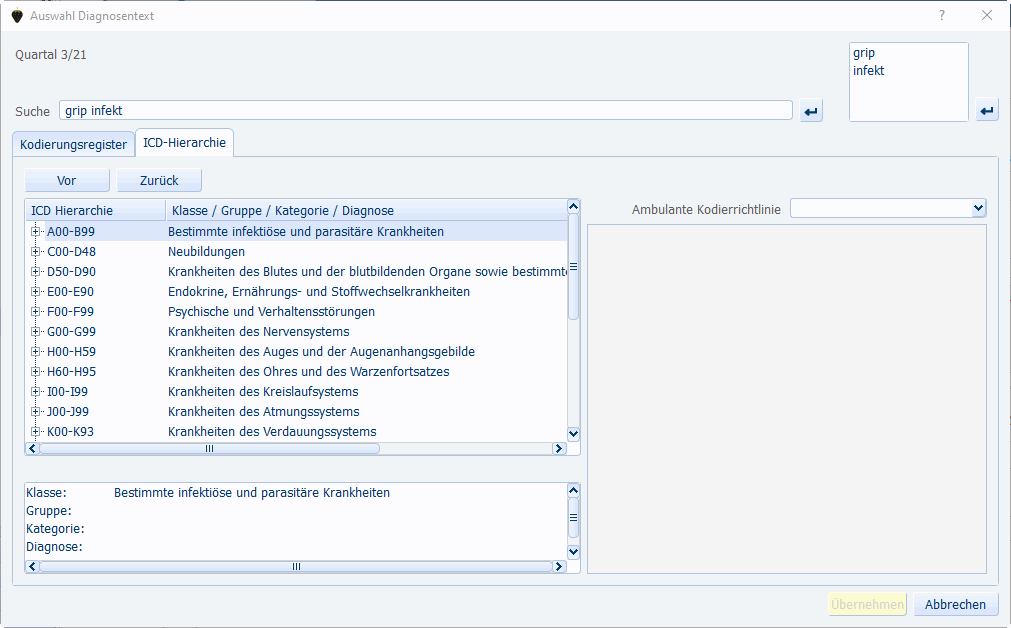Close the Auswahl Diagnosentext dialog
Screen dimensions: 1011x628
pyautogui.click(x=986, y=15)
